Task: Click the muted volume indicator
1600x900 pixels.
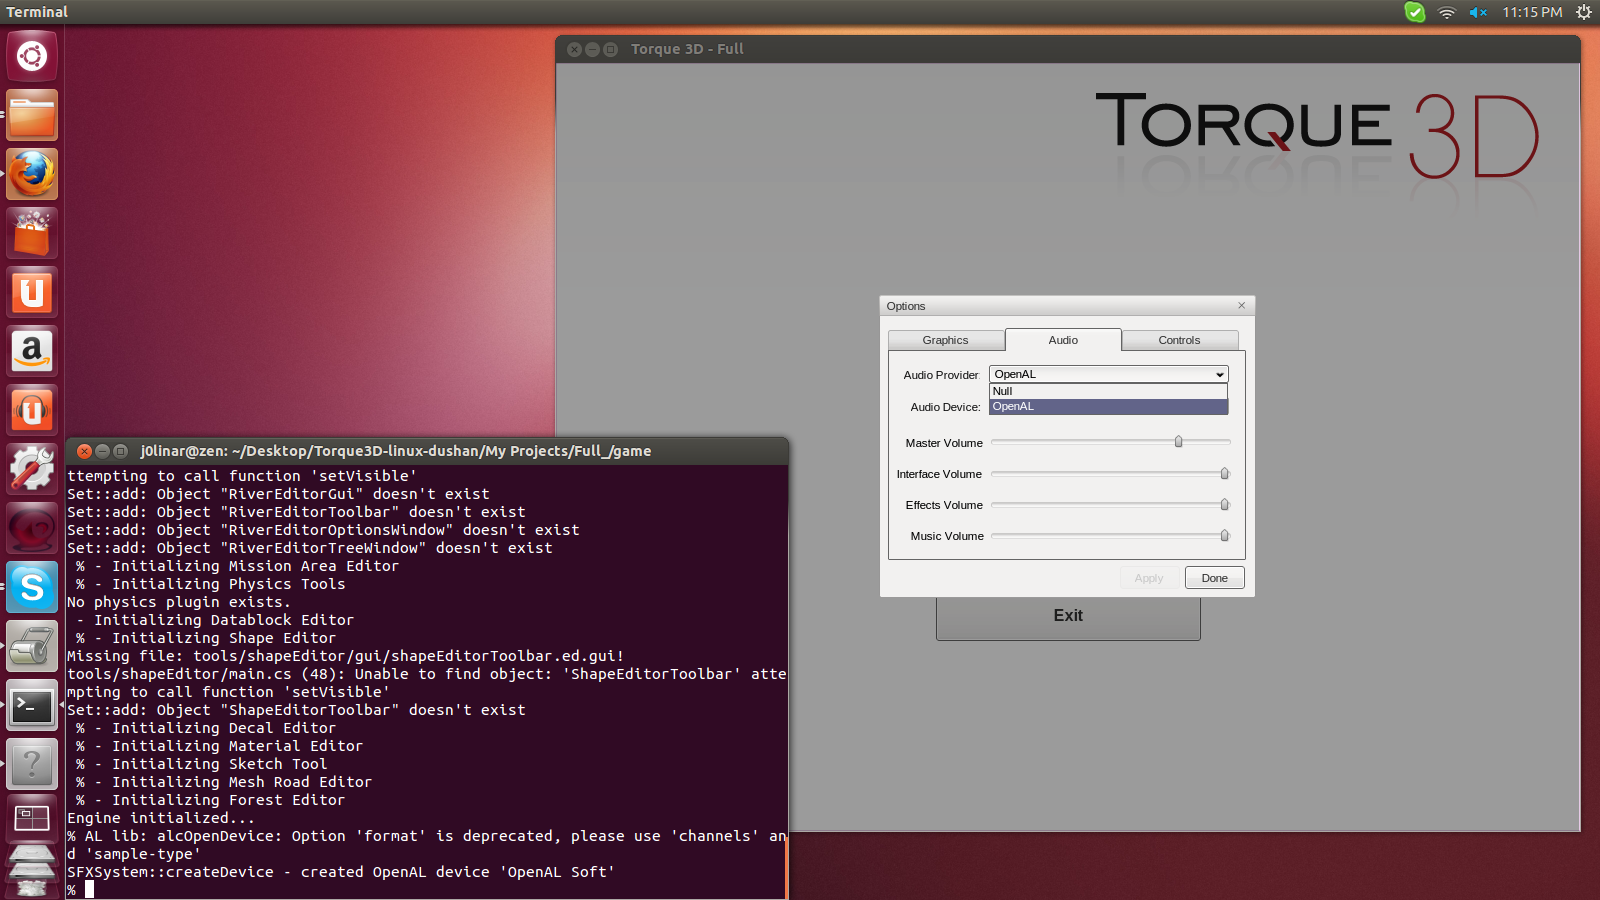Action: pyautogui.click(x=1478, y=12)
